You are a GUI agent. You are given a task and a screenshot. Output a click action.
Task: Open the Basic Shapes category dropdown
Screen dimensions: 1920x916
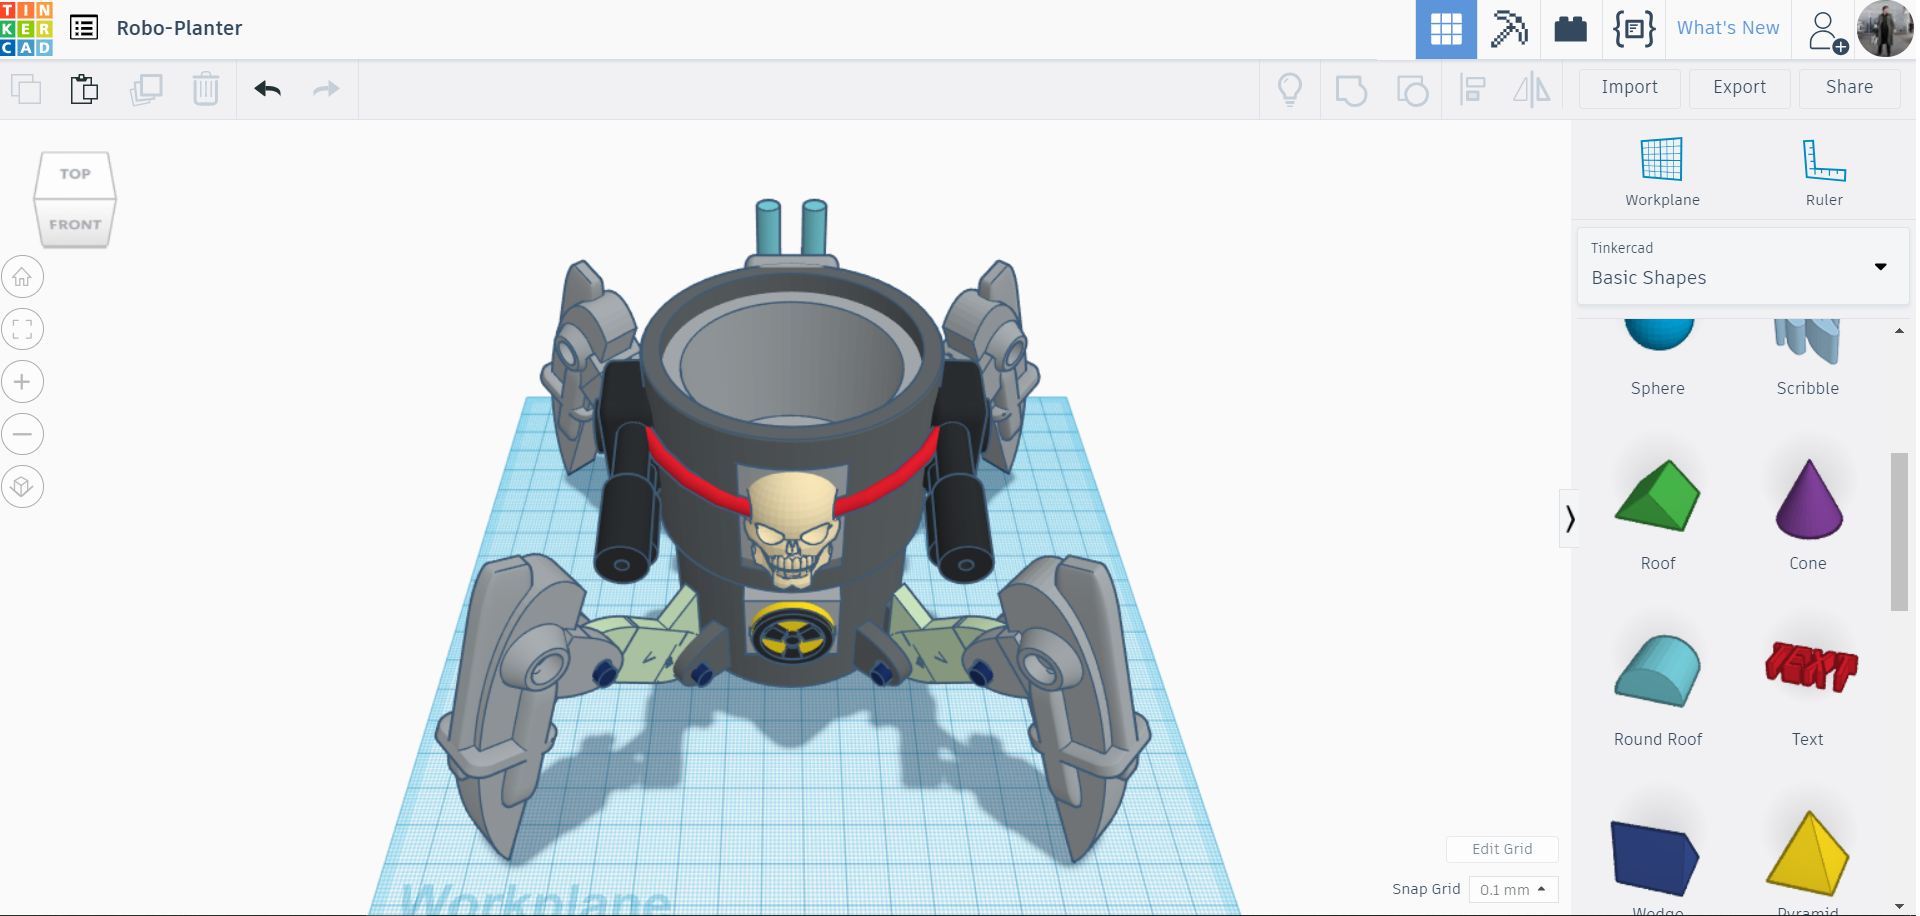tap(1743, 266)
